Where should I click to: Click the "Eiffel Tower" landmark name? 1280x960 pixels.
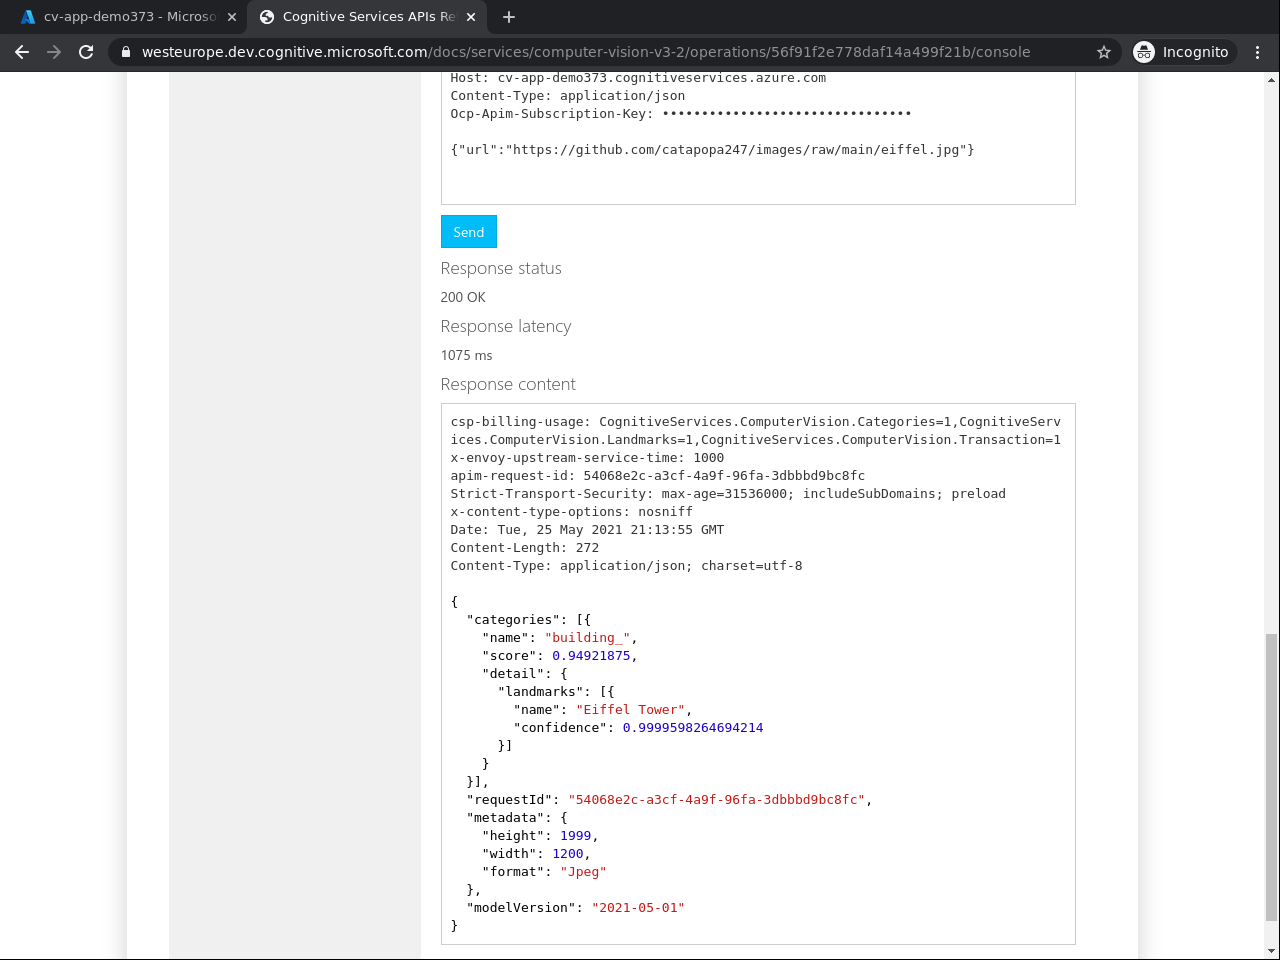[x=631, y=710]
